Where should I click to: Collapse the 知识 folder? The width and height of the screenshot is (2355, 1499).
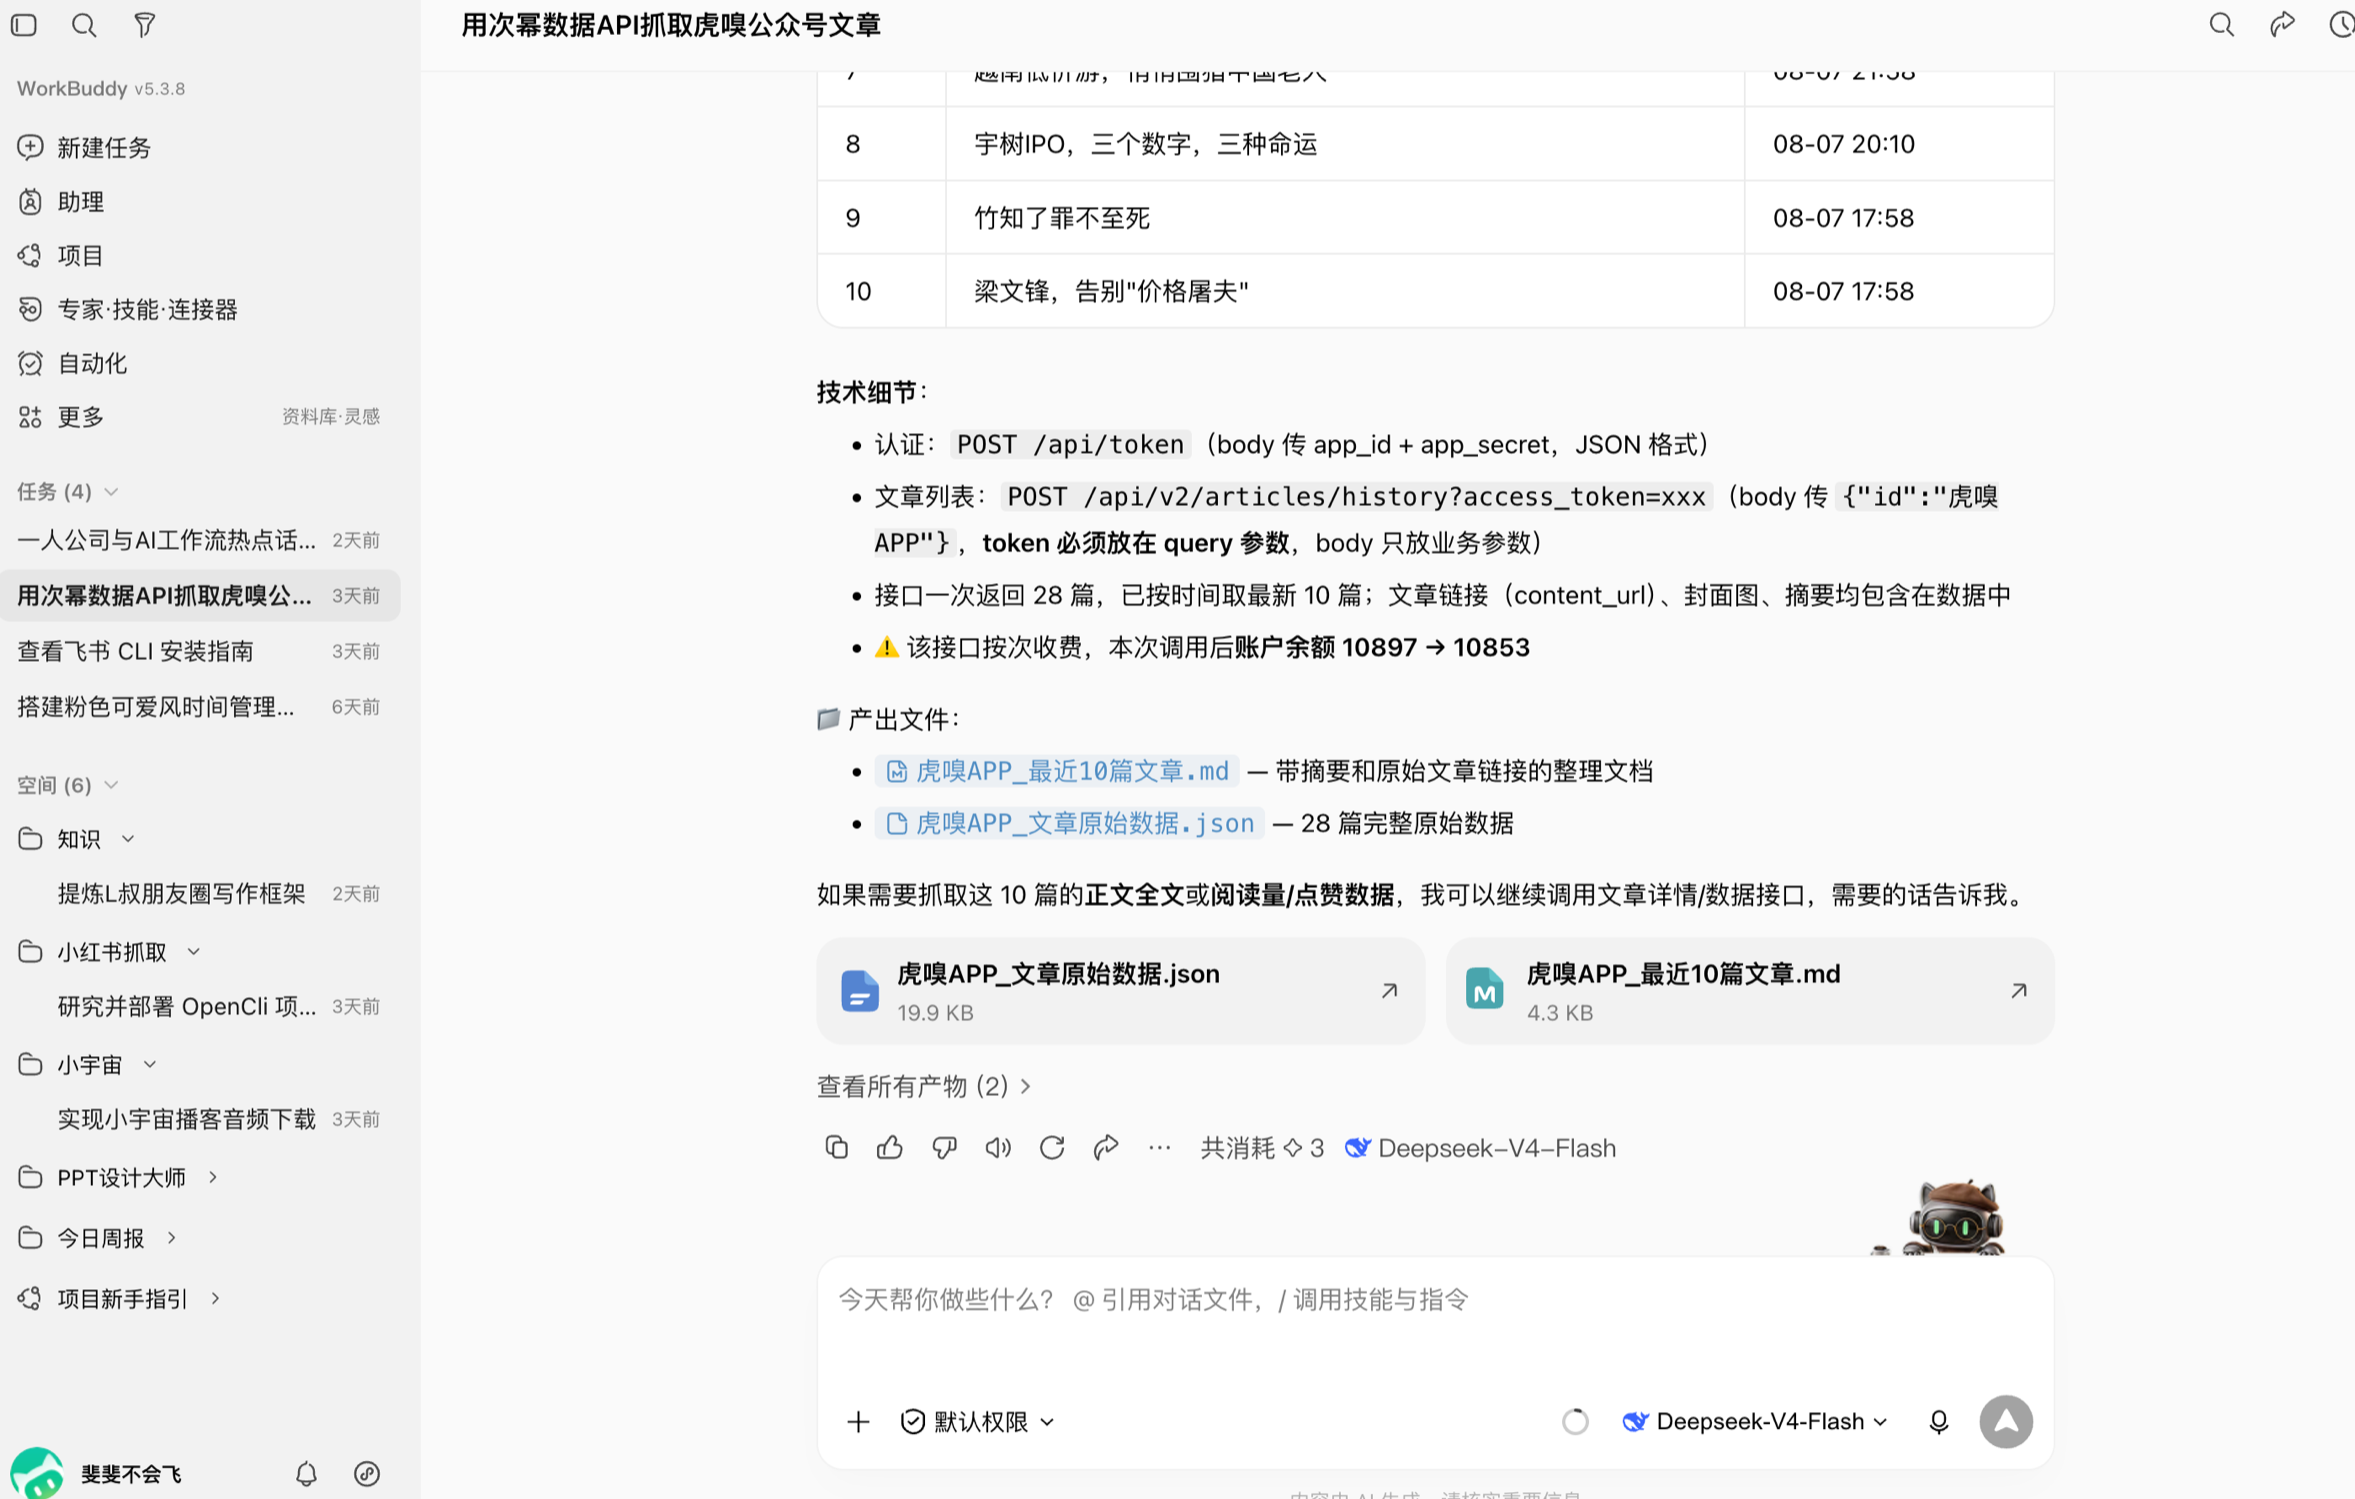128,840
